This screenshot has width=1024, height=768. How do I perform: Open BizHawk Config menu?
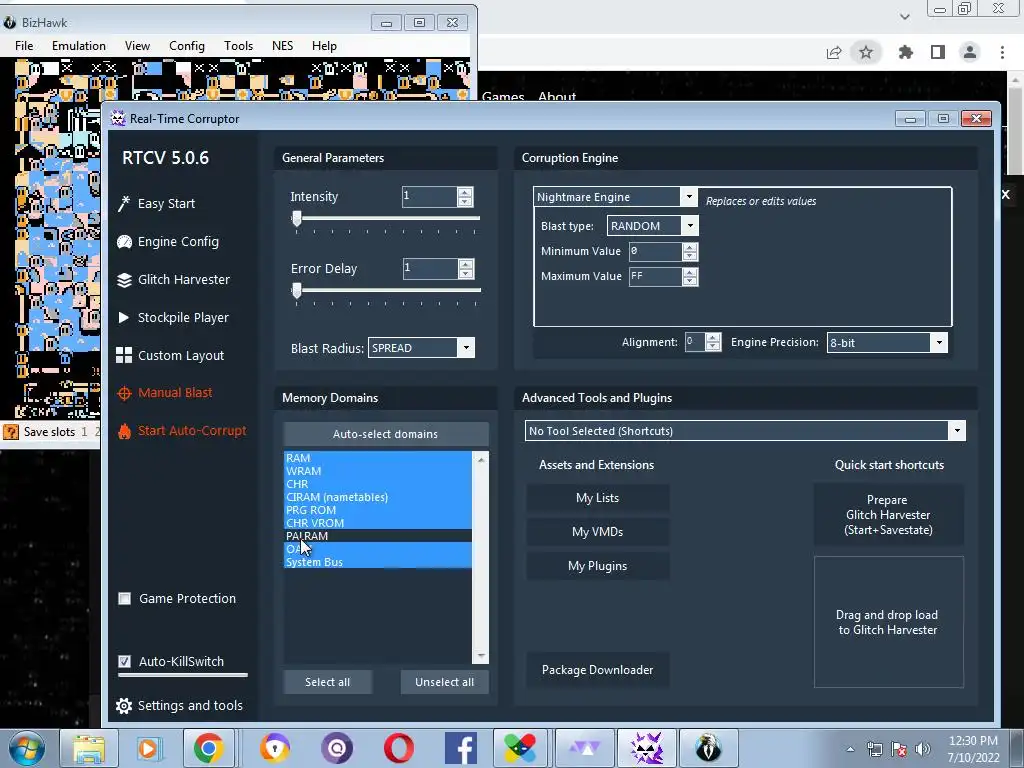187,46
